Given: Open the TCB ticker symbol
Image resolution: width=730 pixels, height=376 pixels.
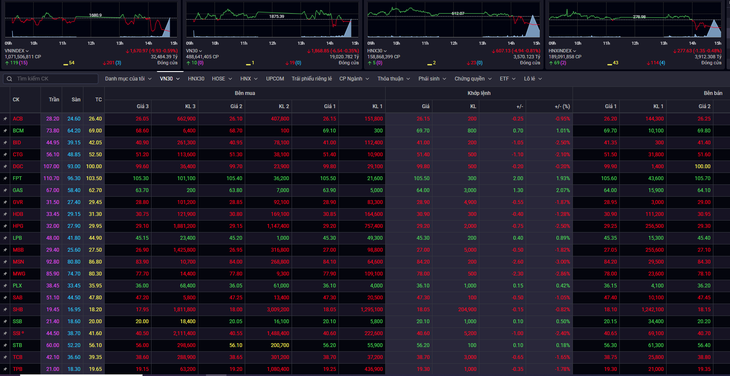Looking at the screenshot, I should coord(18,358).
